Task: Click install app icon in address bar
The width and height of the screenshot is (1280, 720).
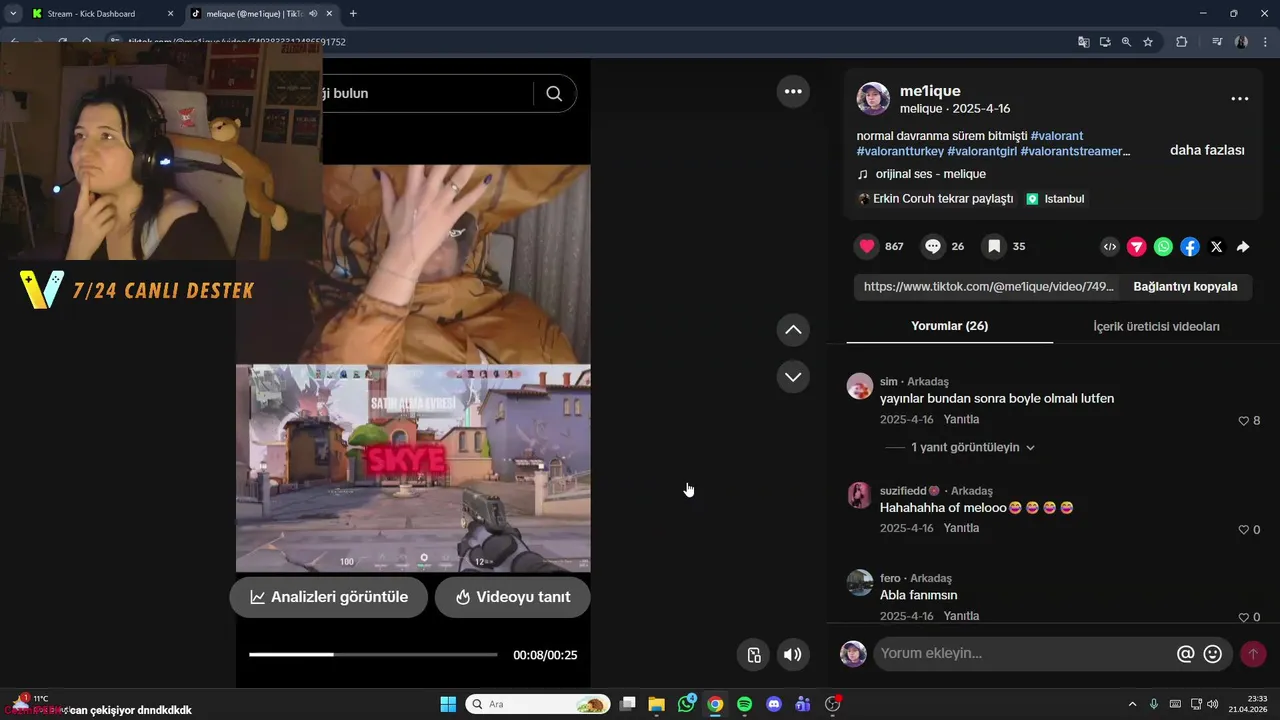Action: 1105,42
